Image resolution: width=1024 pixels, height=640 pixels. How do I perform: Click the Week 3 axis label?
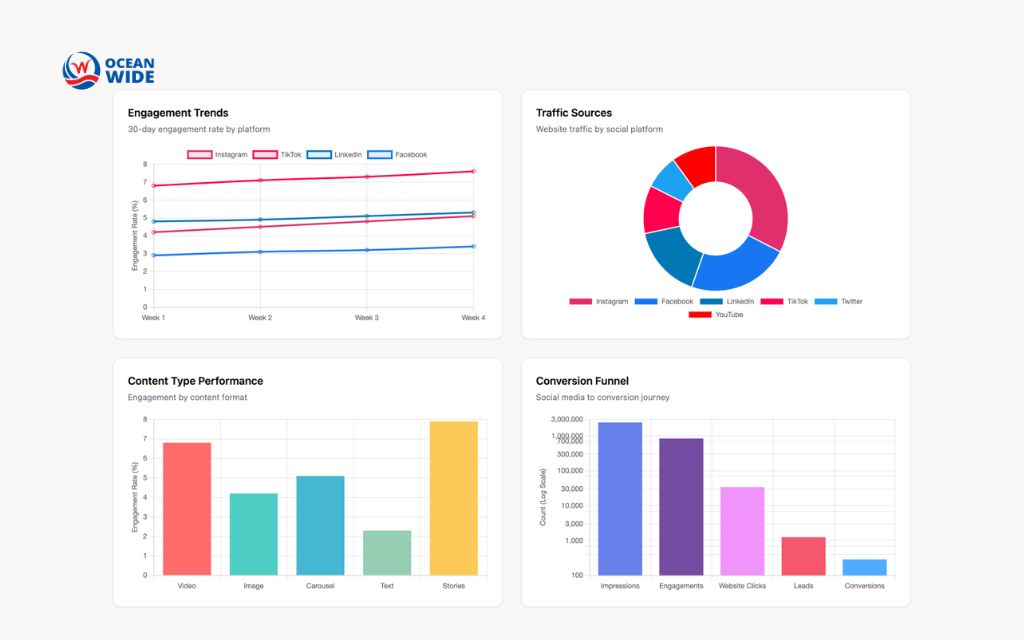[367, 317]
